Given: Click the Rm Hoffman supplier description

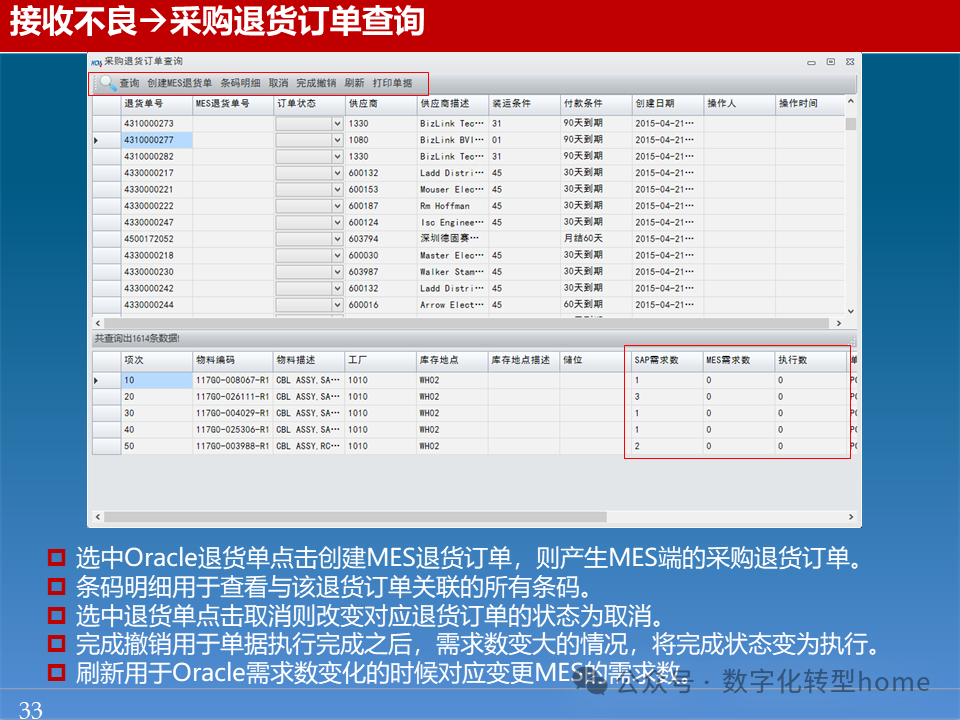Looking at the screenshot, I should (452, 206).
